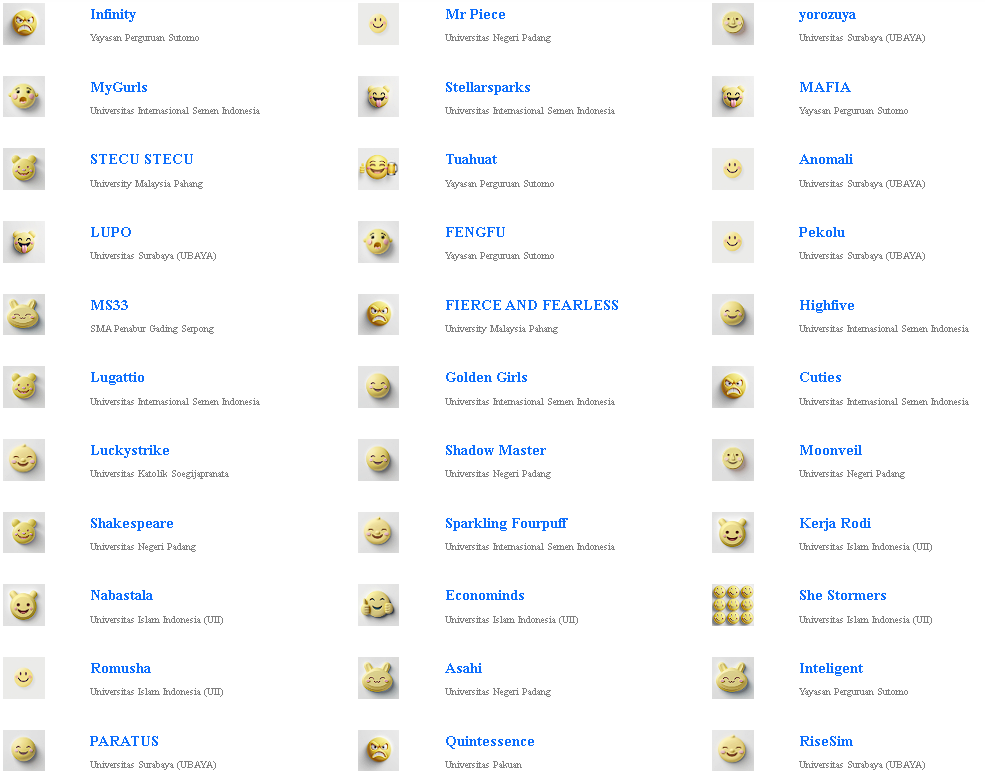Open the Quintessence team link
This screenshot has width=985, height=776.
pyautogui.click(x=489, y=741)
